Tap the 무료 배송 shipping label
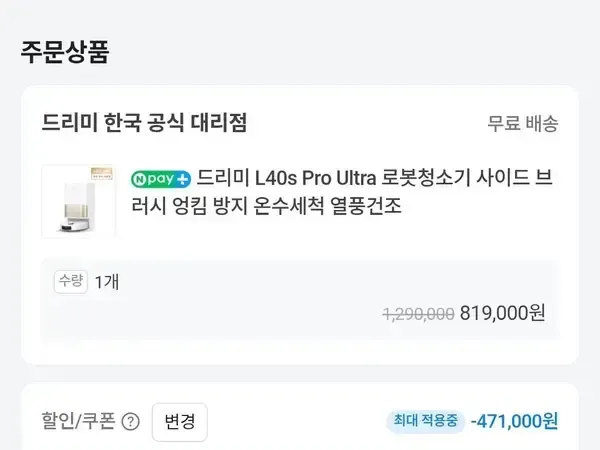 (522, 124)
